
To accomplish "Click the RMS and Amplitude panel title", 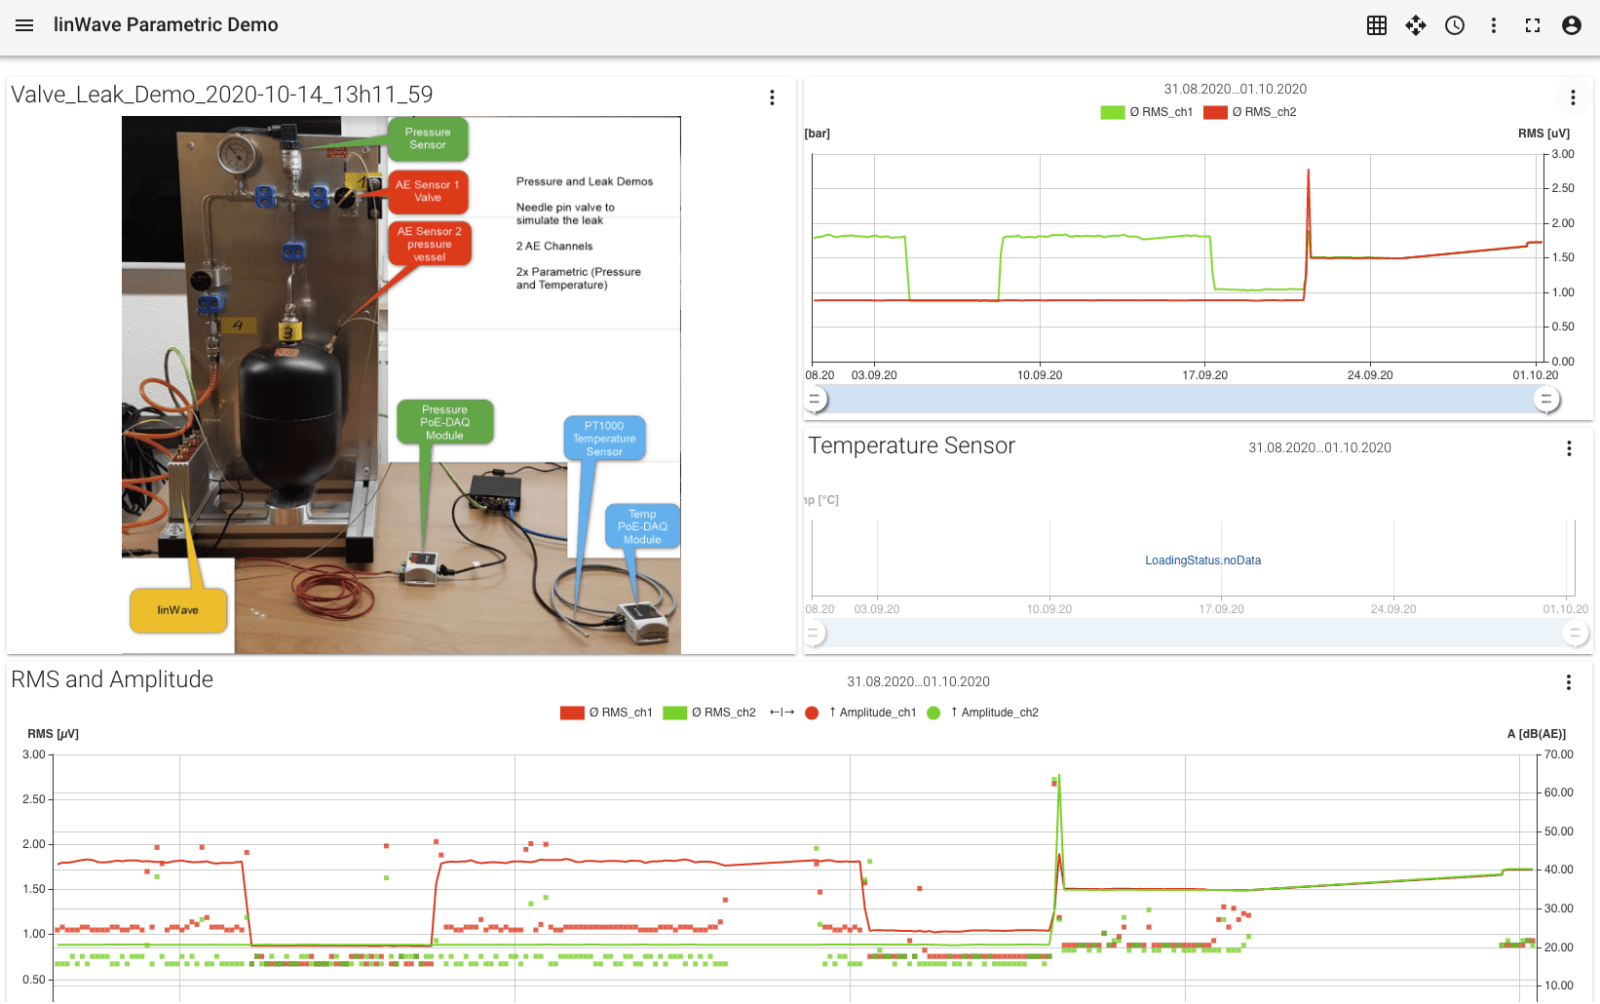I will (x=112, y=680).
